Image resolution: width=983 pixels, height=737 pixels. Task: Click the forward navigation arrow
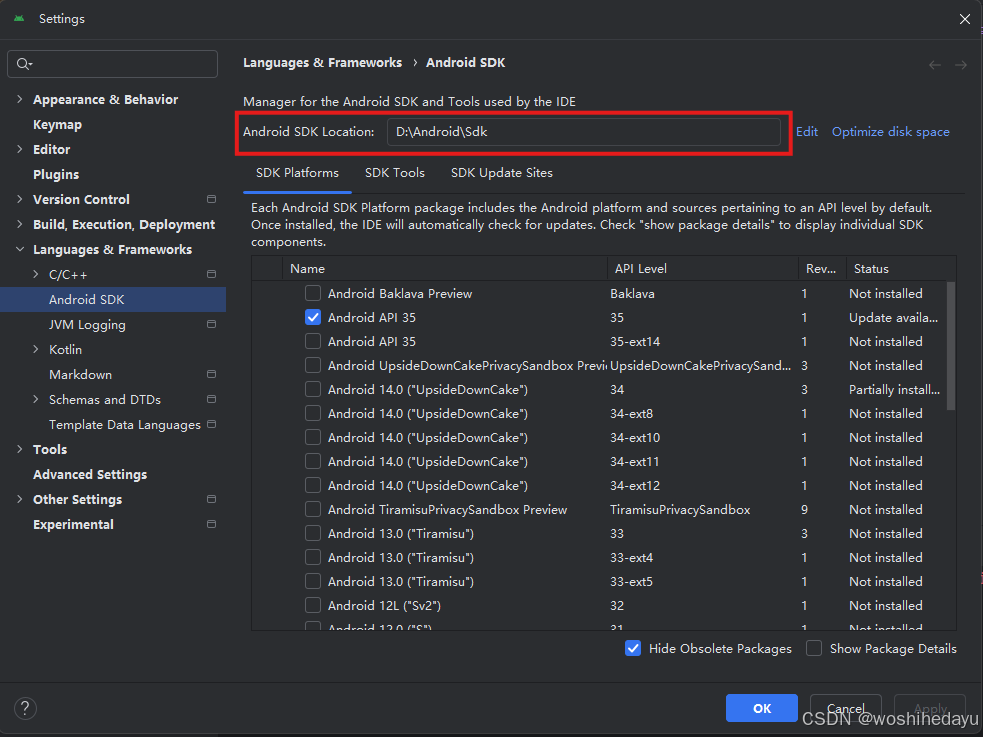click(960, 65)
